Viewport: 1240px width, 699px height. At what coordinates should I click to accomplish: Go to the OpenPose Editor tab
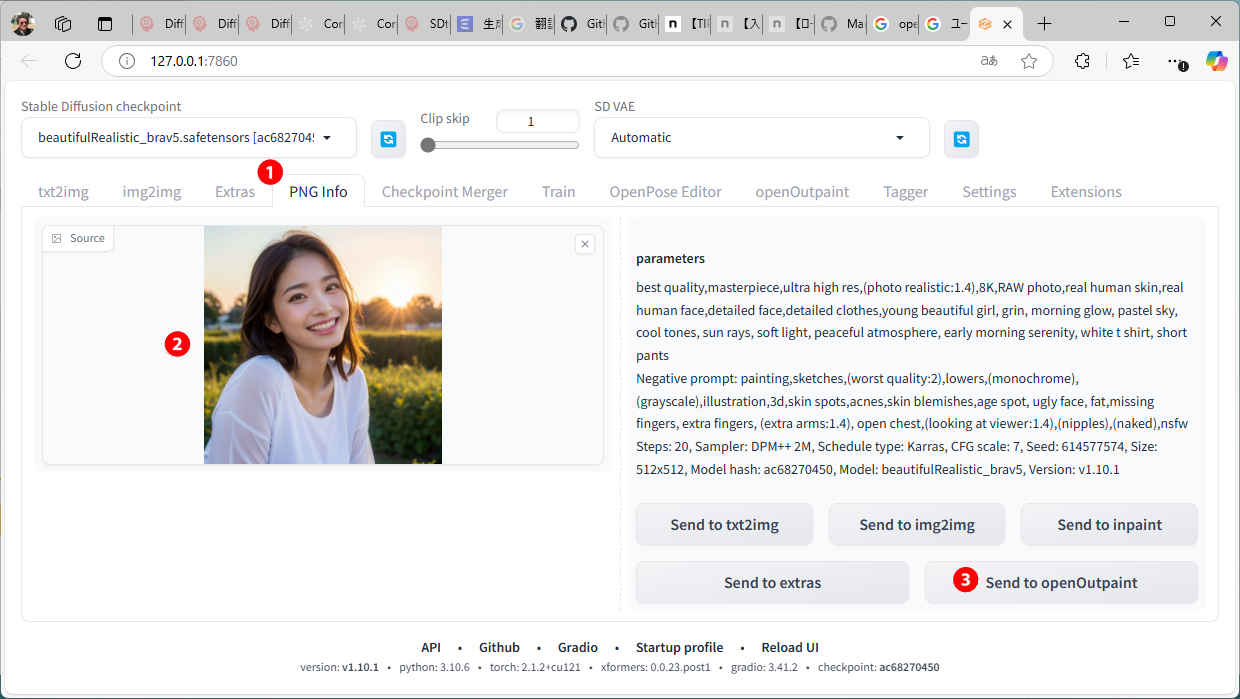click(665, 192)
